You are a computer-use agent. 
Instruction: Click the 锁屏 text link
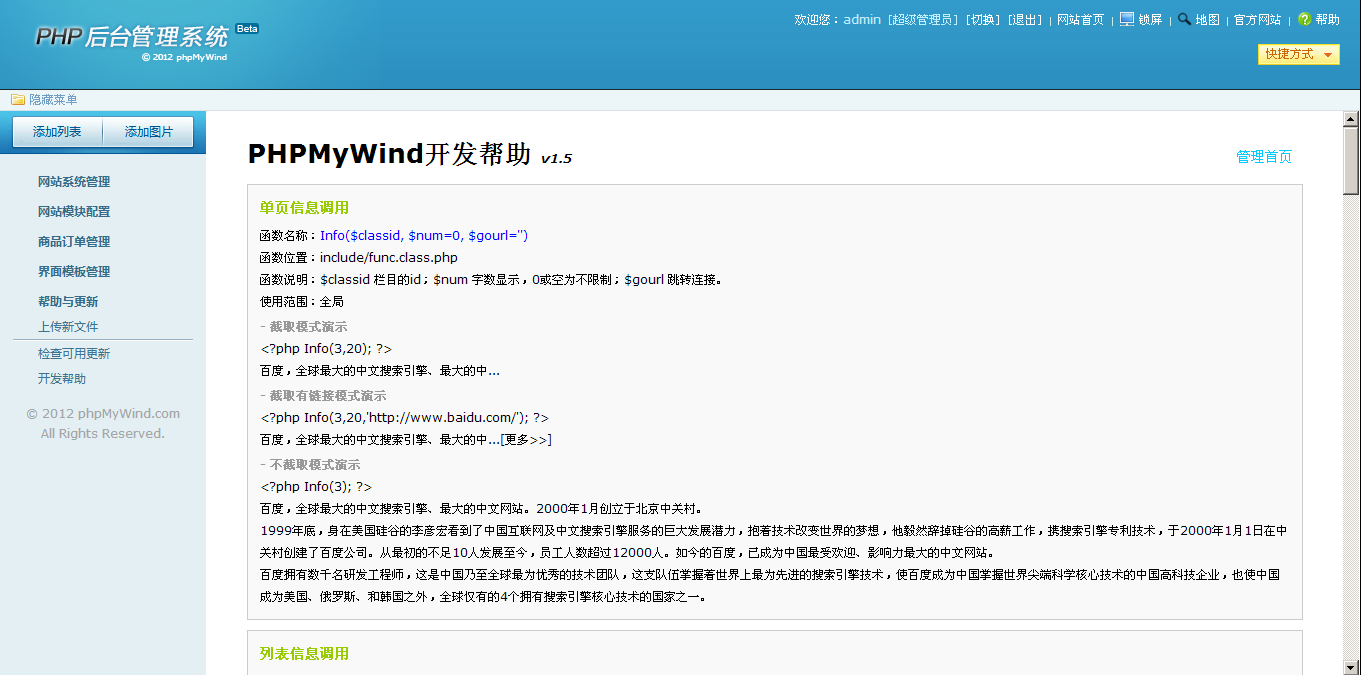point(1150,19)
